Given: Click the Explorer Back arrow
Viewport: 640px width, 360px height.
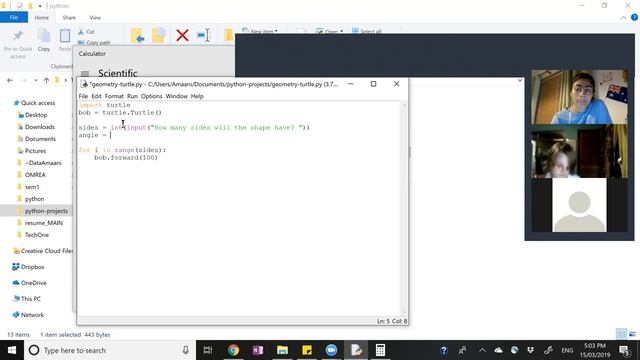Looking at the screenshot, I should click(10, 80).
